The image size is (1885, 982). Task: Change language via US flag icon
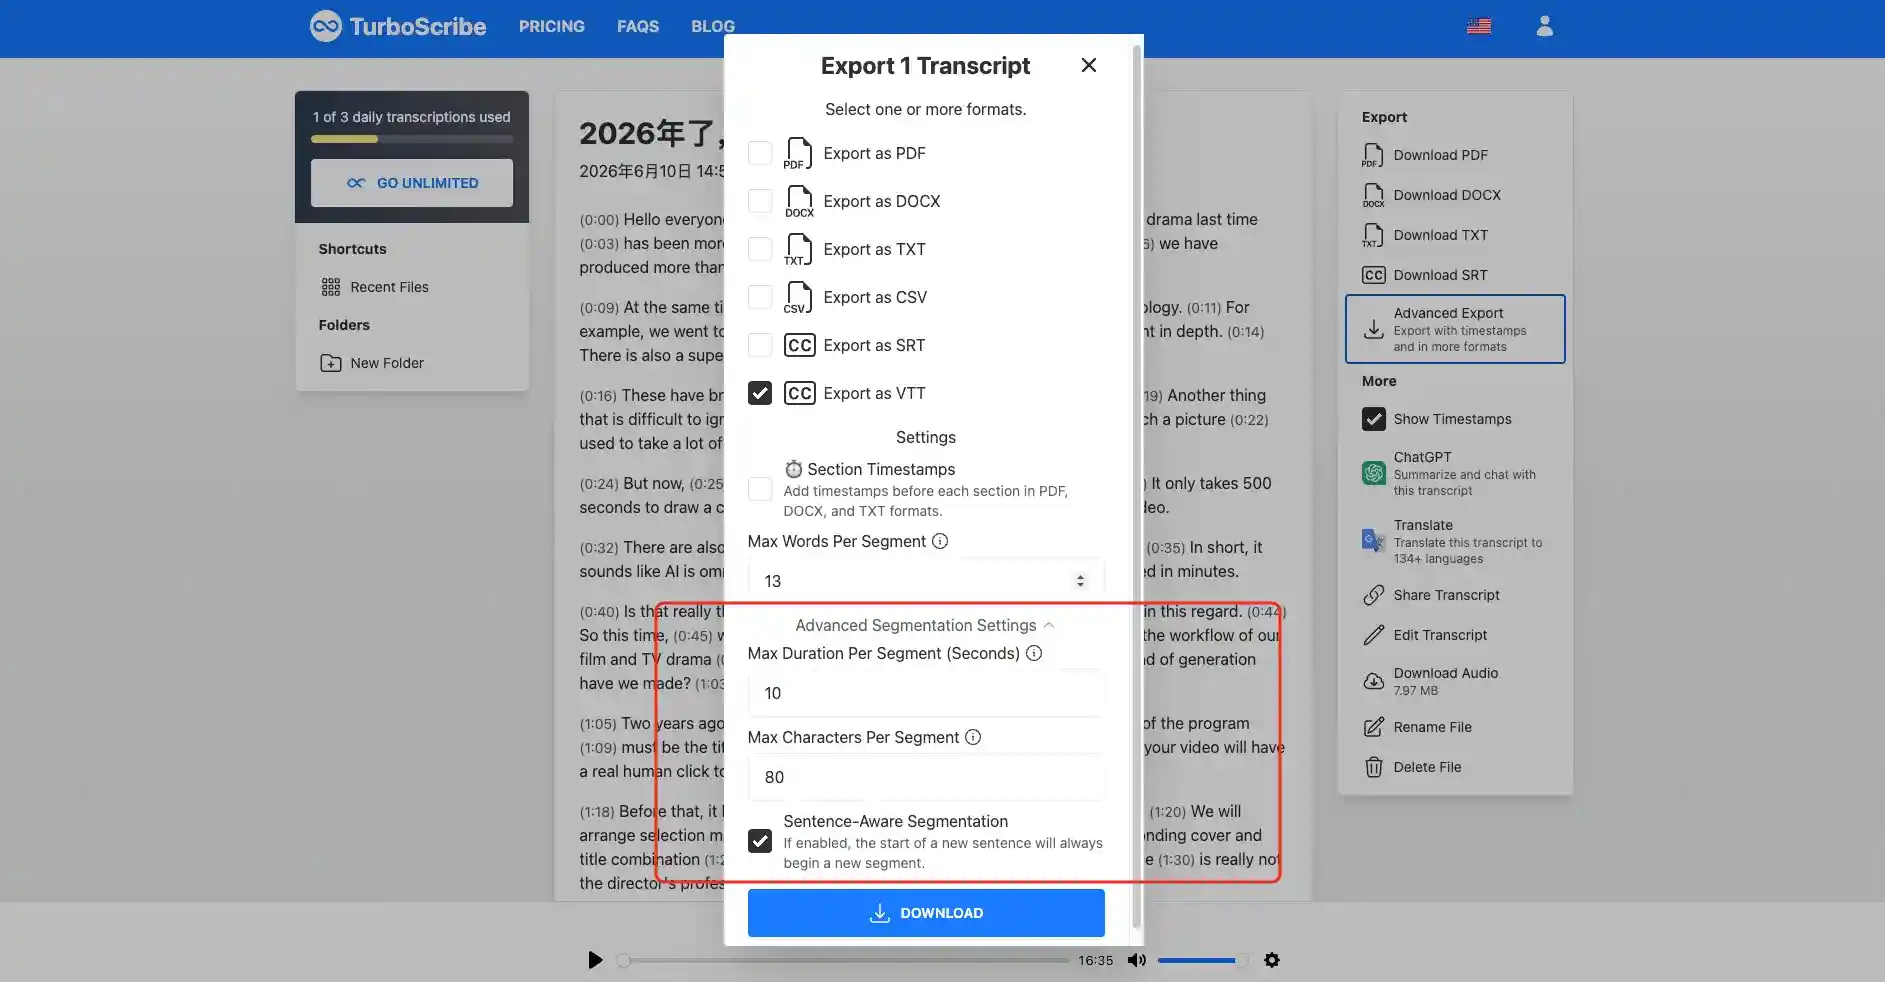[x=1479, y=26]
